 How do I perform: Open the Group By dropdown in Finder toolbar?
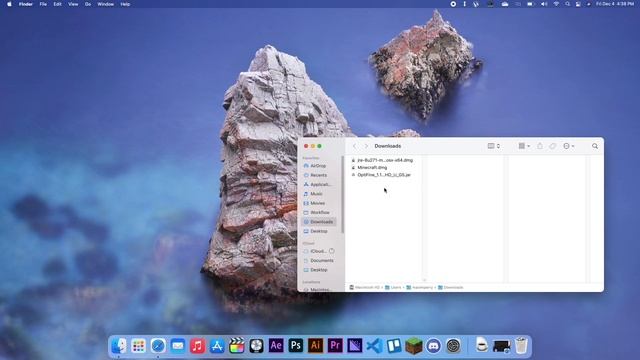524,146
